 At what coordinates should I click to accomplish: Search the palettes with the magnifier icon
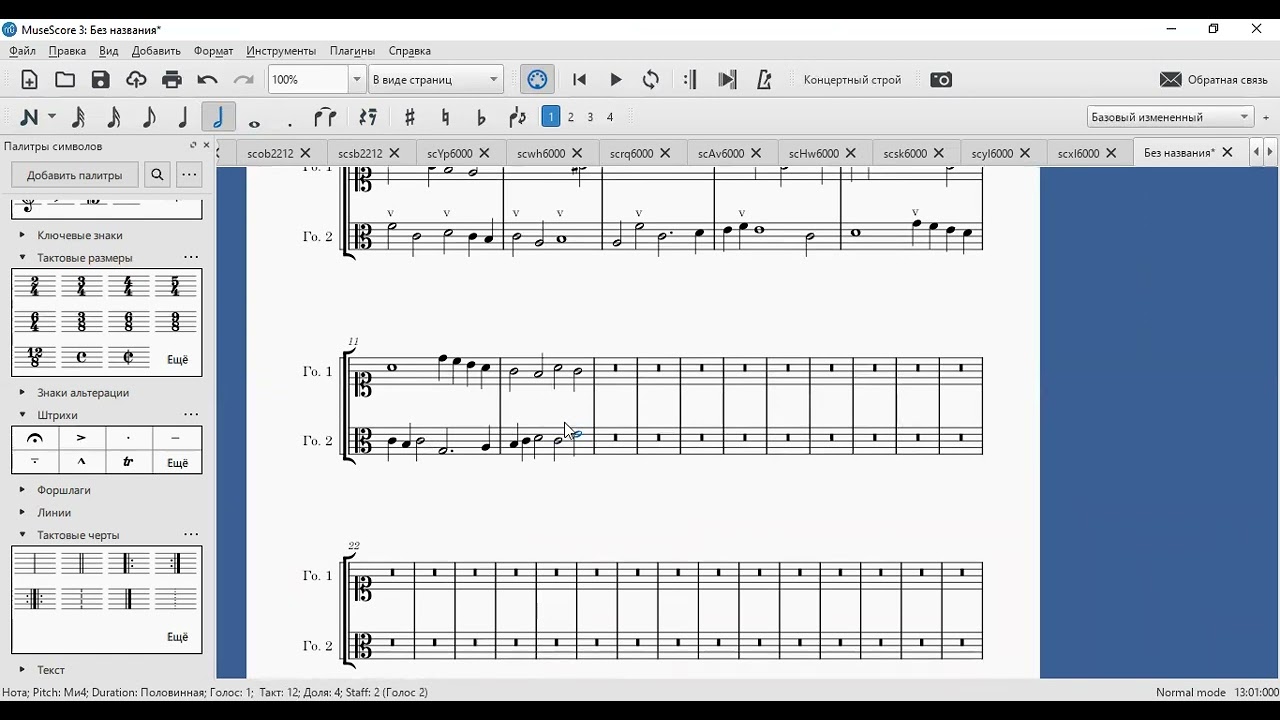coord(157,175)
